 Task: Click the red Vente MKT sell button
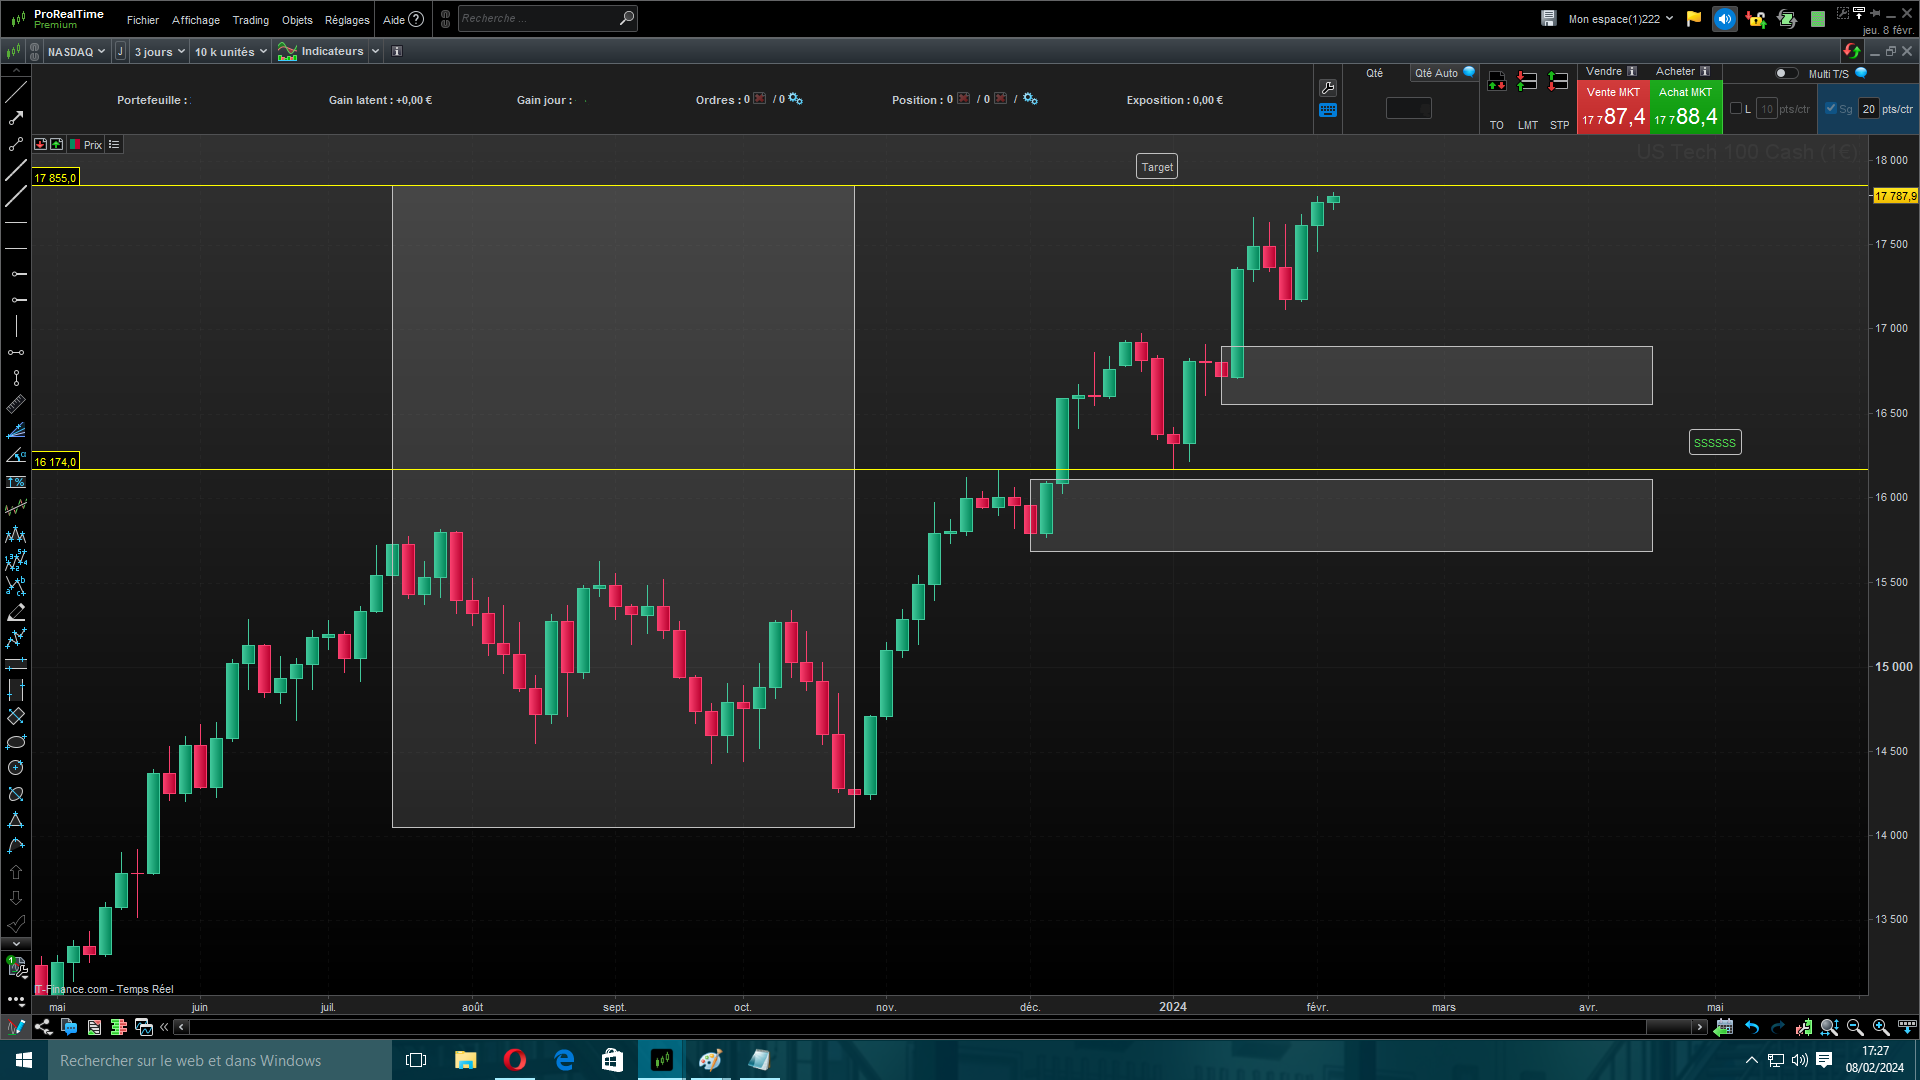point(1613,108)
